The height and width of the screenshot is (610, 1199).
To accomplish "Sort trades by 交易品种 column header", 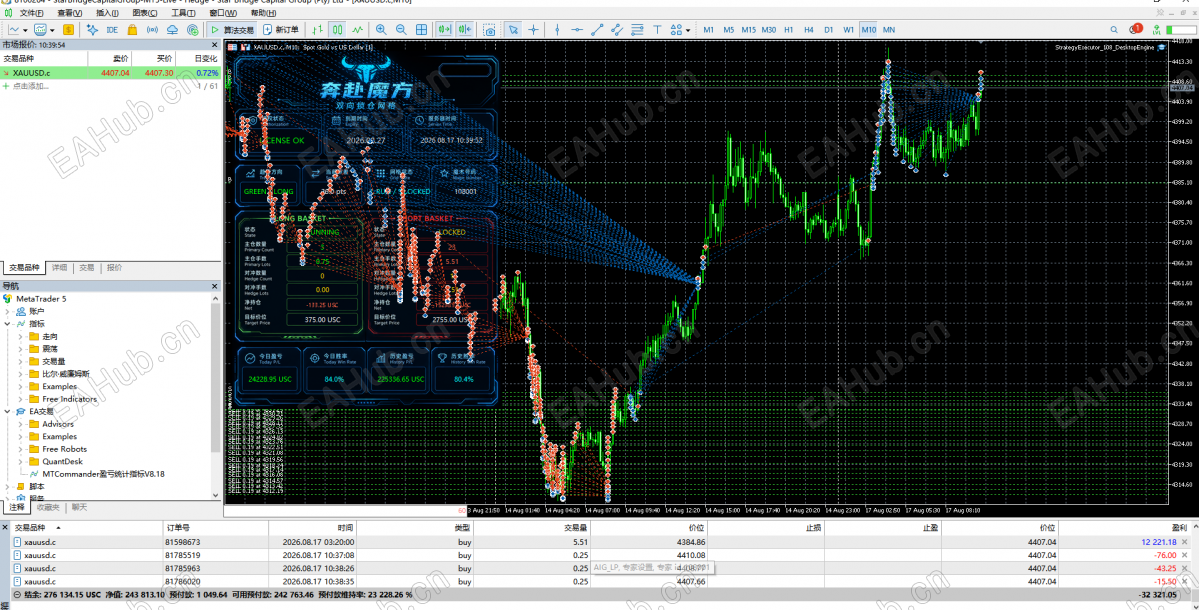I will pos(31,527).
